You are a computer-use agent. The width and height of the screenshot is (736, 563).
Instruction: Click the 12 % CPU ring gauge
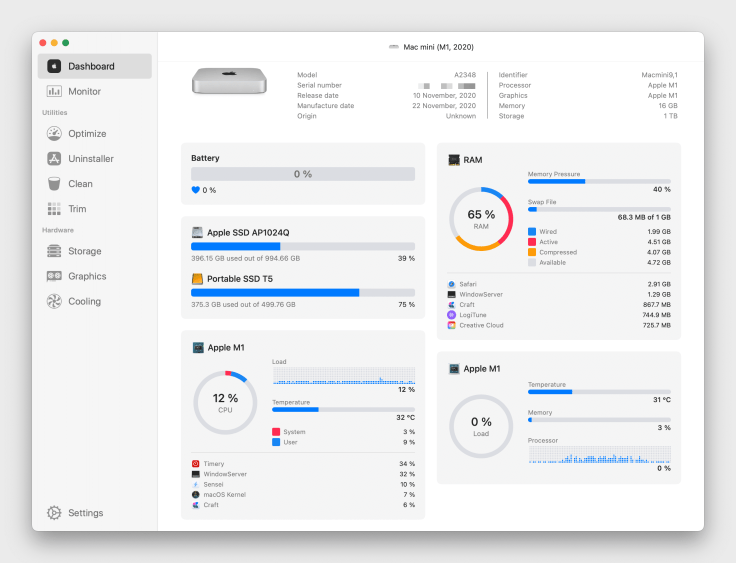[x=225, y=402]
